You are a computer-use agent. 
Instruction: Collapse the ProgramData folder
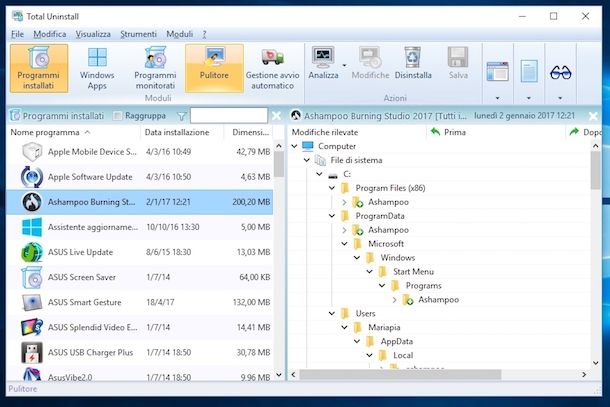coord(332,216)
